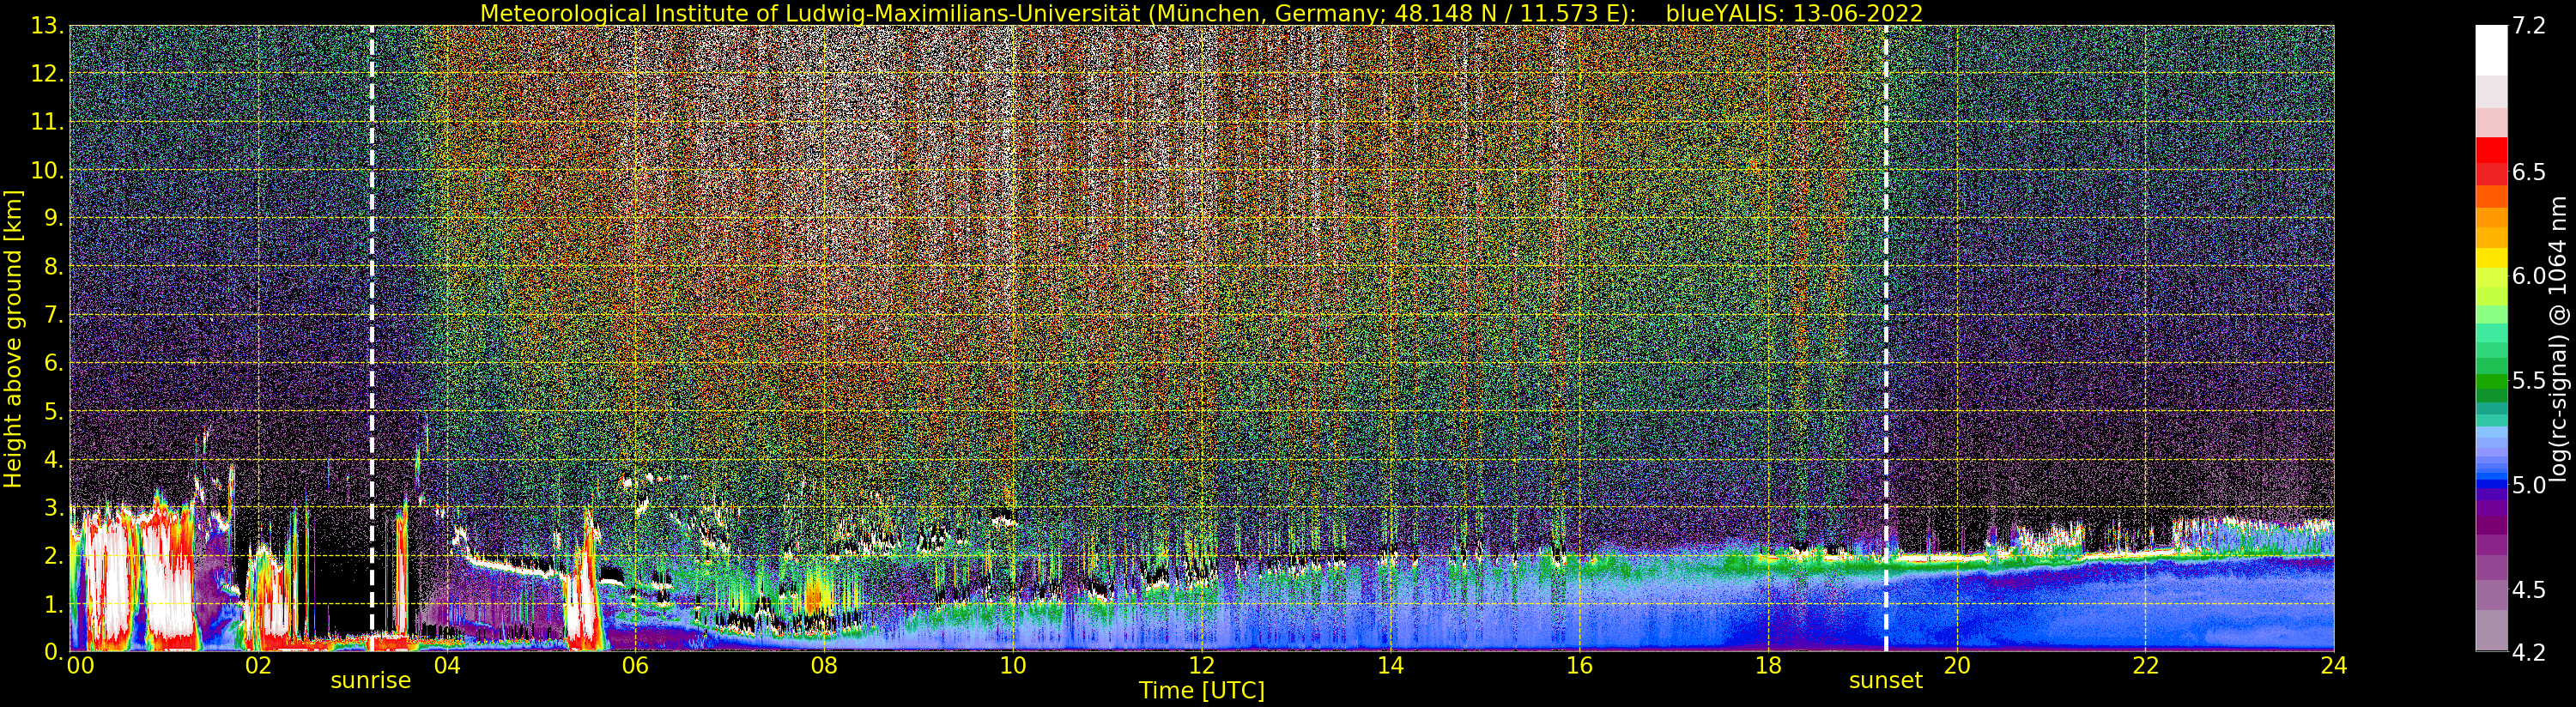
Task: Click the '5.5' colorbar value label
Action: [x=2530, y=380]
